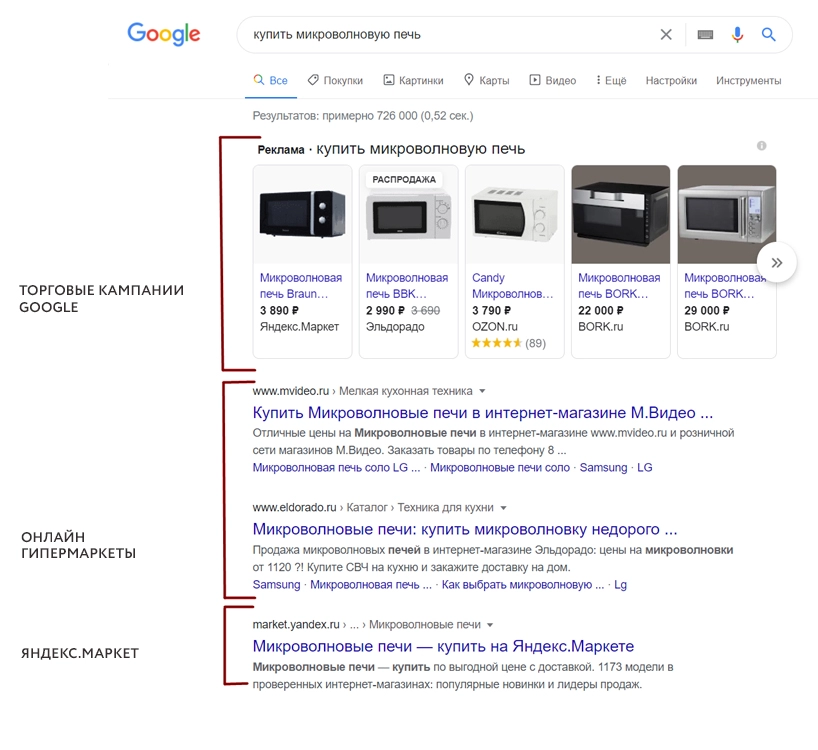818x750 pixels.
Task: Click the Яндекс.Маркет seller name
Action: pyautogui.click(x=299, y=326)
